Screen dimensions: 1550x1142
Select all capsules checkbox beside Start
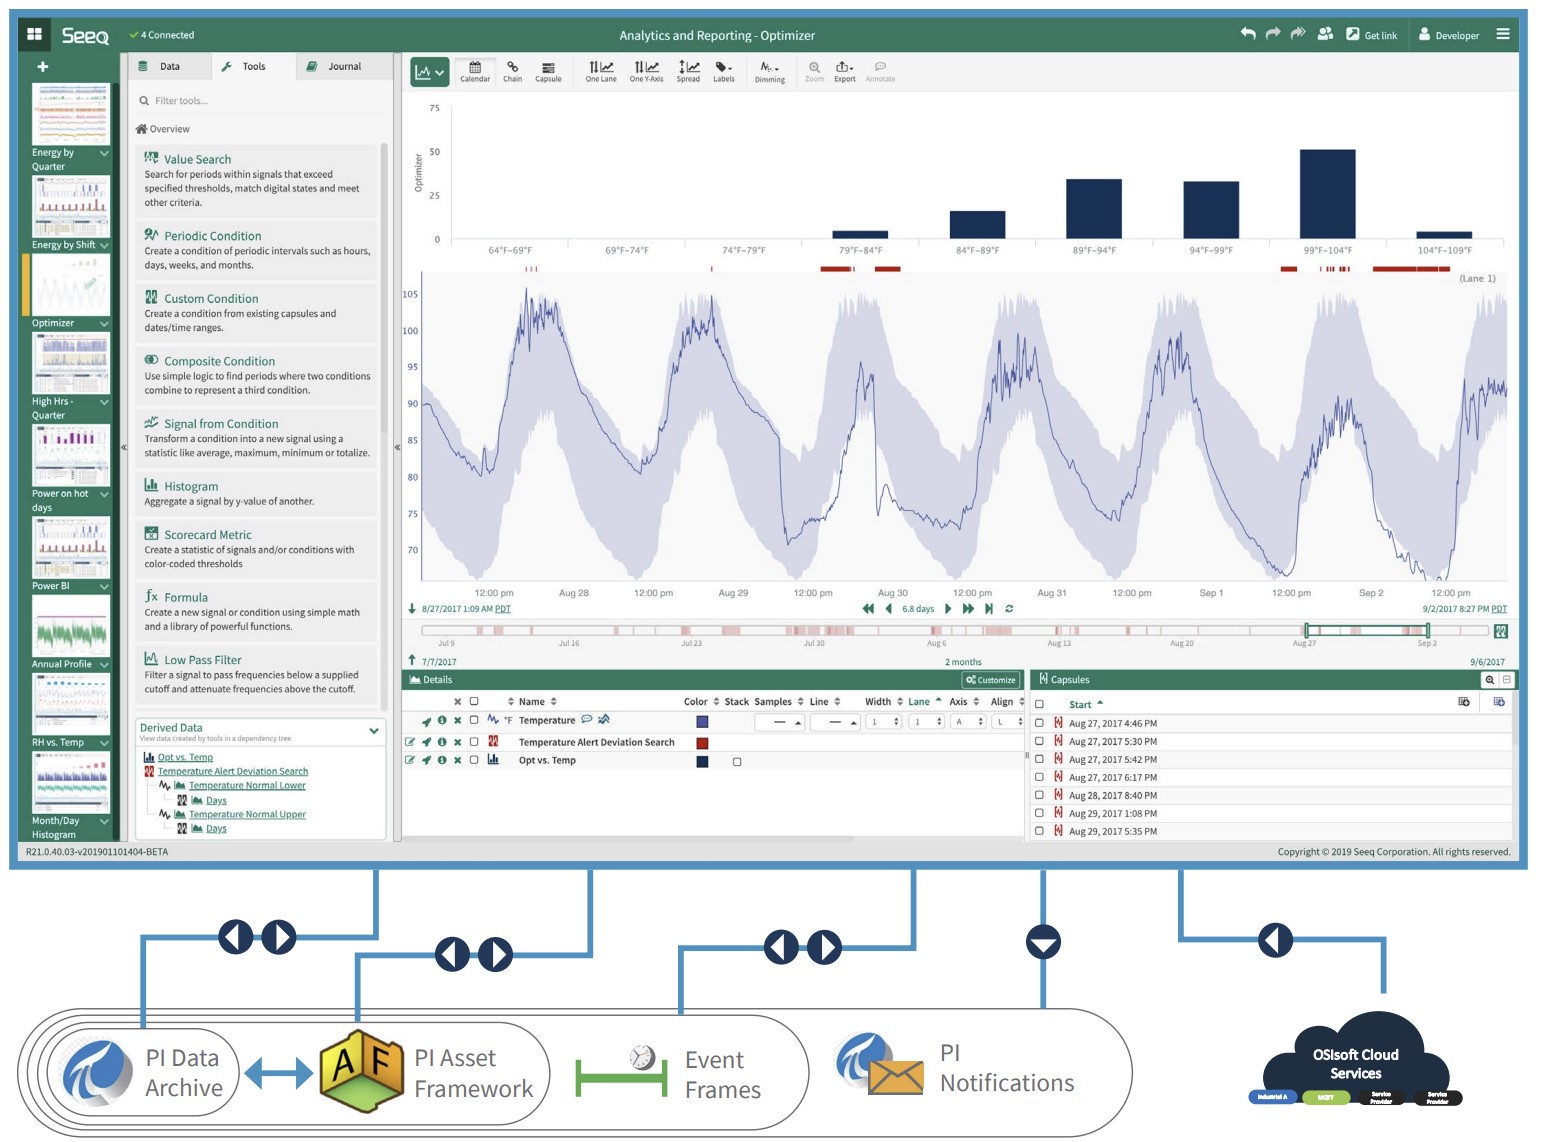1039,704
